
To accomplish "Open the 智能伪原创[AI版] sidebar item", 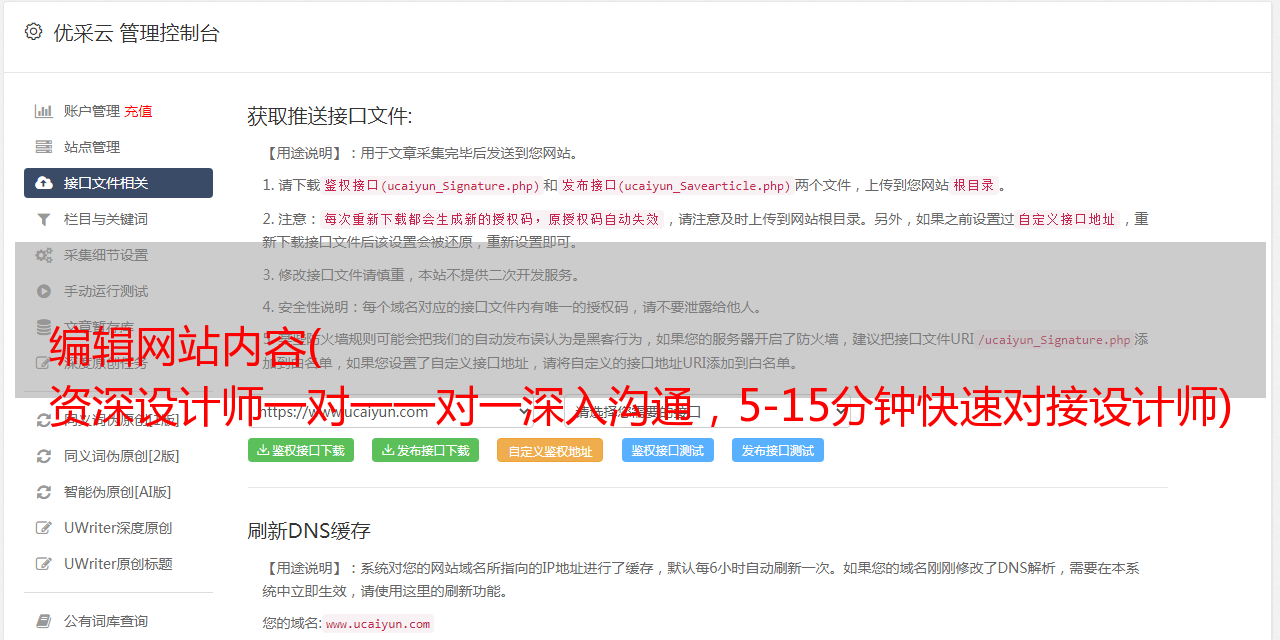I will tap(118, 492).
